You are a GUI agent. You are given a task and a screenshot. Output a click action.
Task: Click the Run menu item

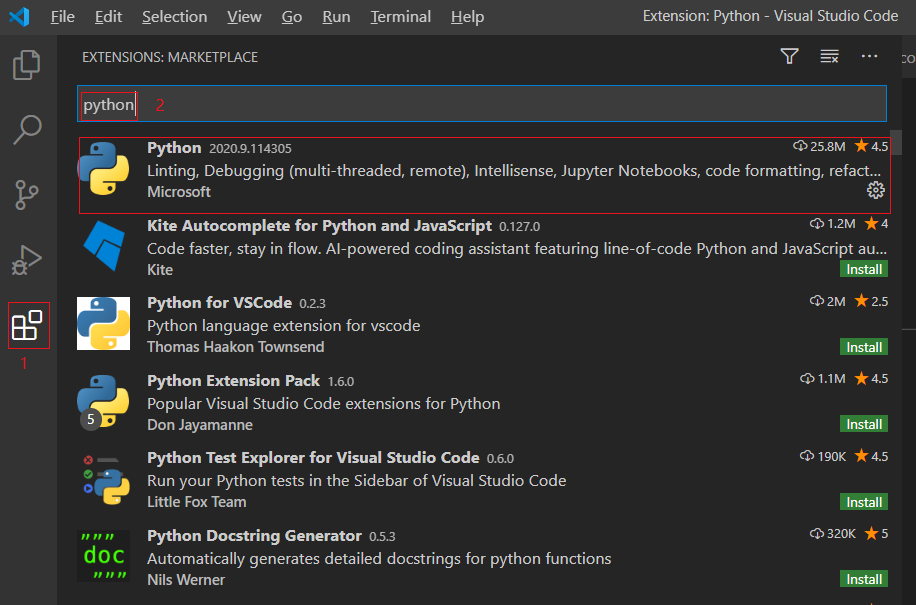point(335,16)
